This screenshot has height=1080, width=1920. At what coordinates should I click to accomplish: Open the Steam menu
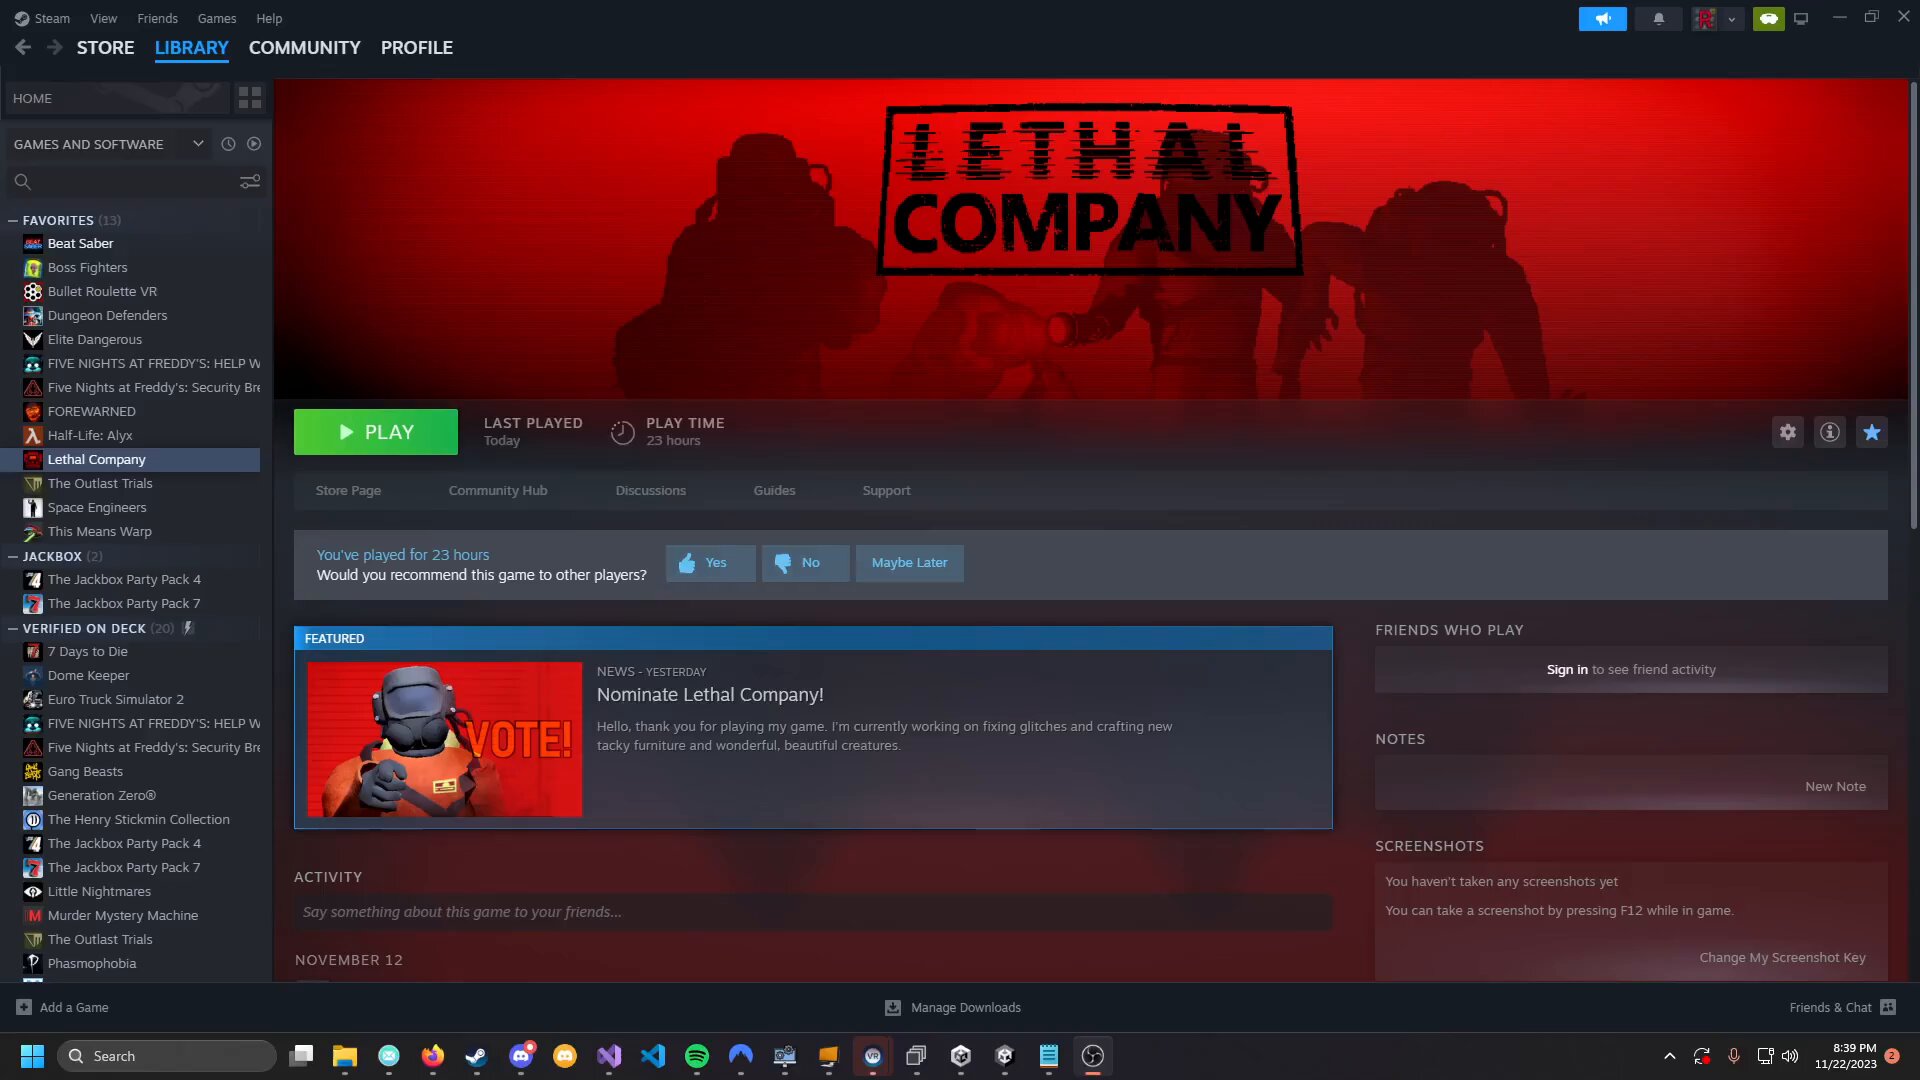pyautogui.click(x=42, y=18)
